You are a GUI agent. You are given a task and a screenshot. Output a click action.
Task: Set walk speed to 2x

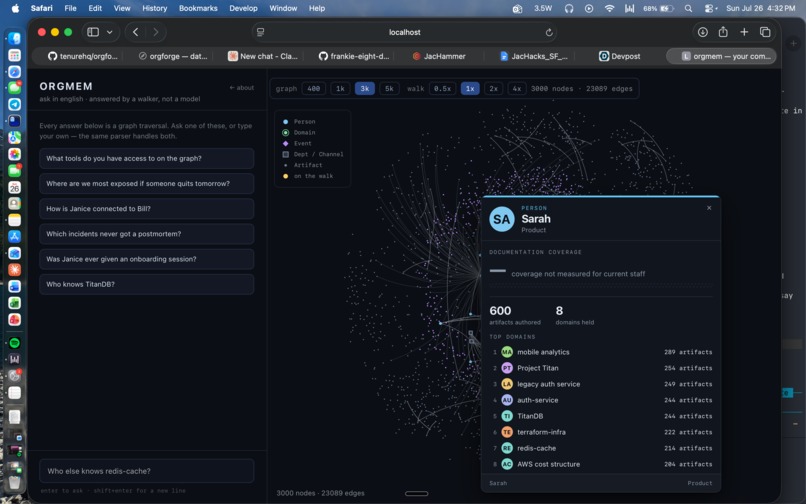[x=493, y=88]
